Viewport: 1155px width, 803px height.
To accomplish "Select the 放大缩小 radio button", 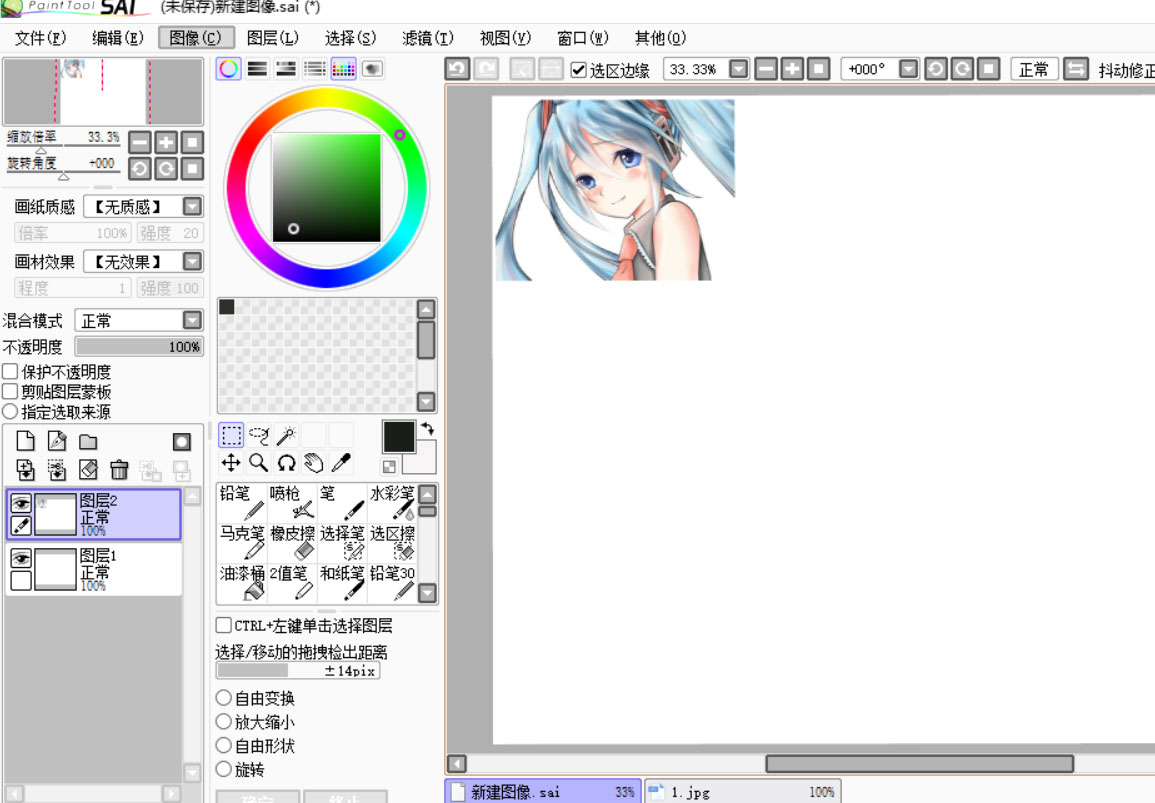I will tap(224, 722).
